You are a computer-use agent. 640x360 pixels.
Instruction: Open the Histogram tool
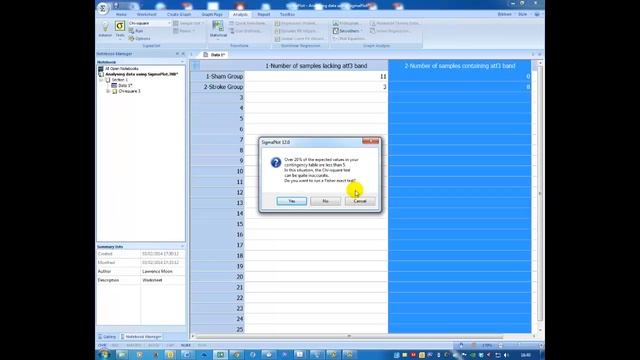[346, 23]
